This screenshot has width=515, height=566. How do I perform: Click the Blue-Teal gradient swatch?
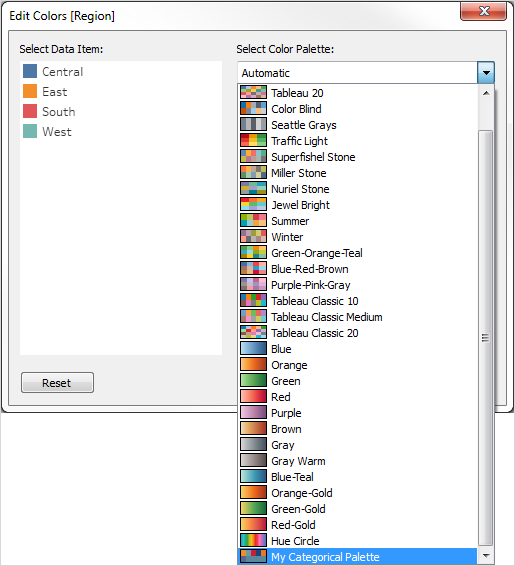tap(253, 477)
